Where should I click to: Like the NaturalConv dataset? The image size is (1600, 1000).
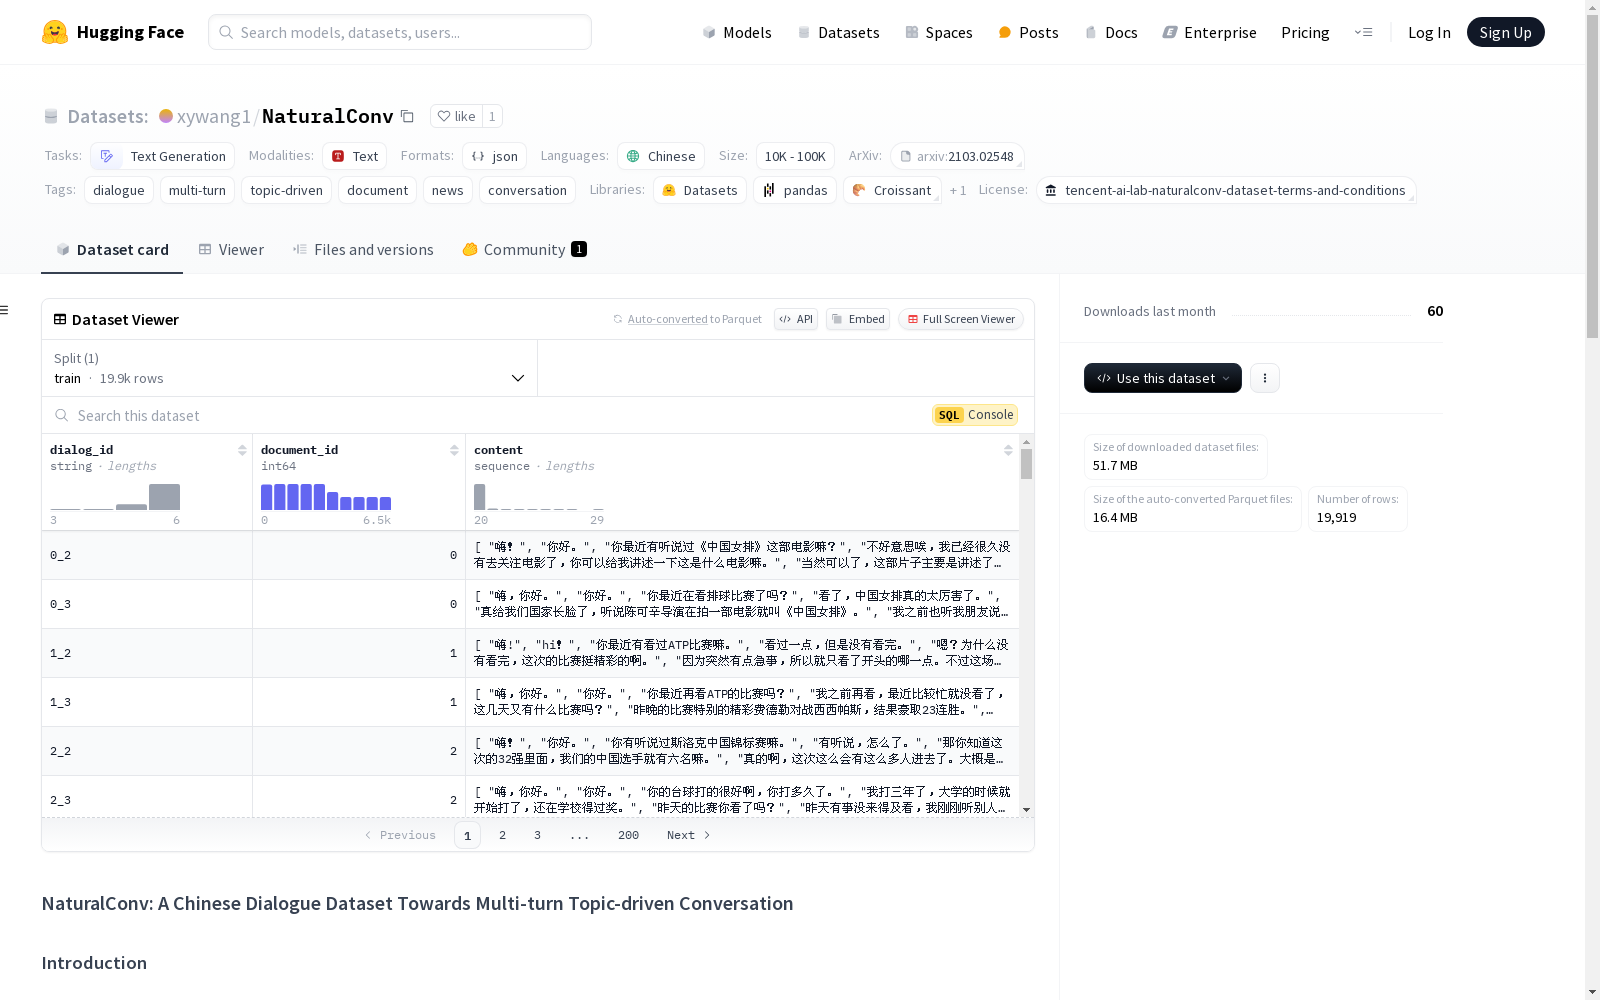tap(456, 116)
